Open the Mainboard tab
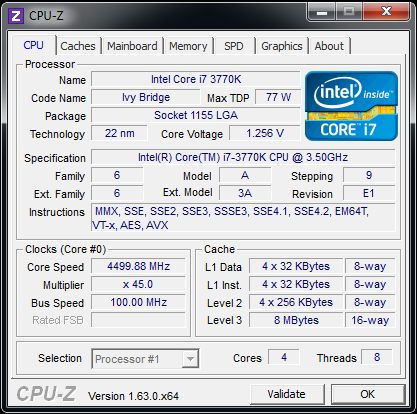Image resolution: width=417 pixels, height=414 pixels. point(132,46)
